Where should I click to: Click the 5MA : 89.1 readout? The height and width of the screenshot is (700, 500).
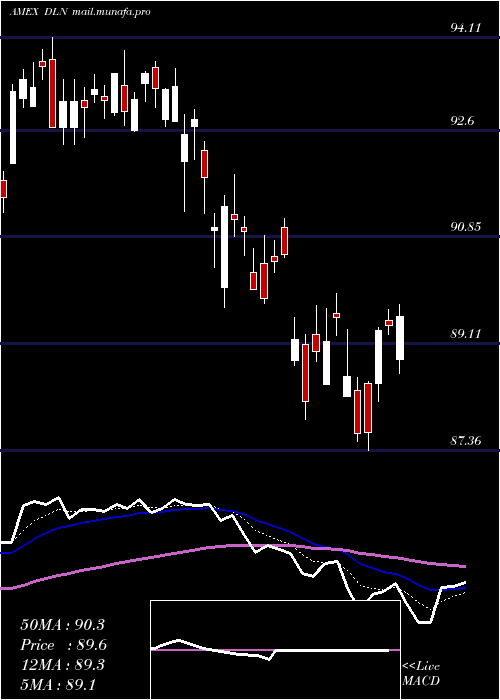click(58, 685)
